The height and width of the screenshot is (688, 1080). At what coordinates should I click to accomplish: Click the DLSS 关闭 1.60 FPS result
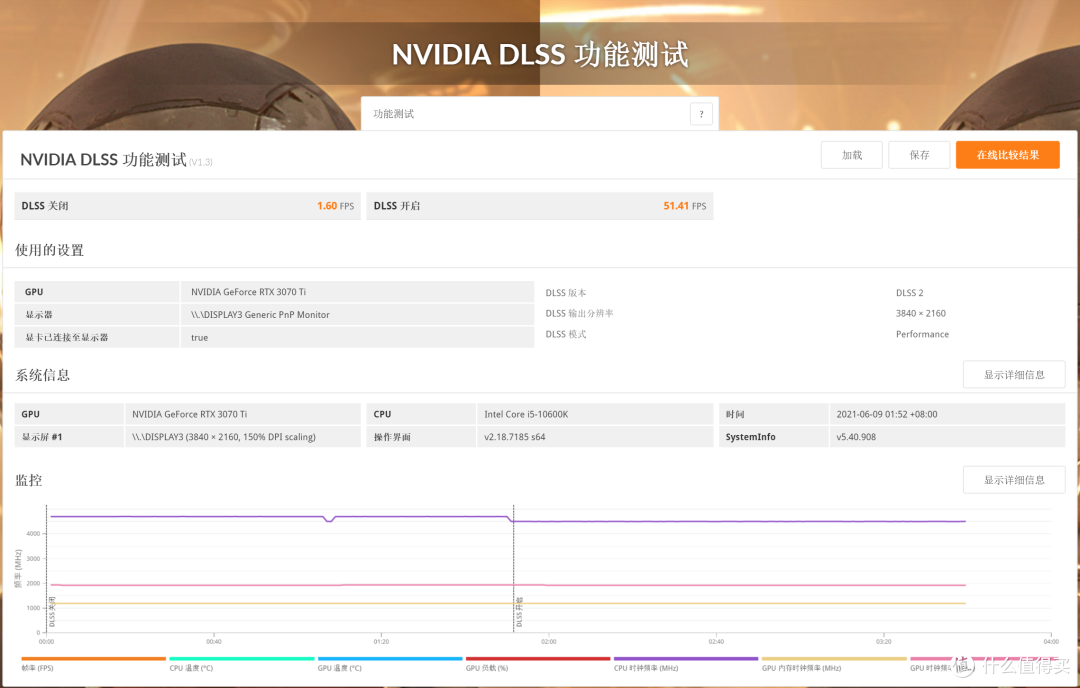(187, 206)
